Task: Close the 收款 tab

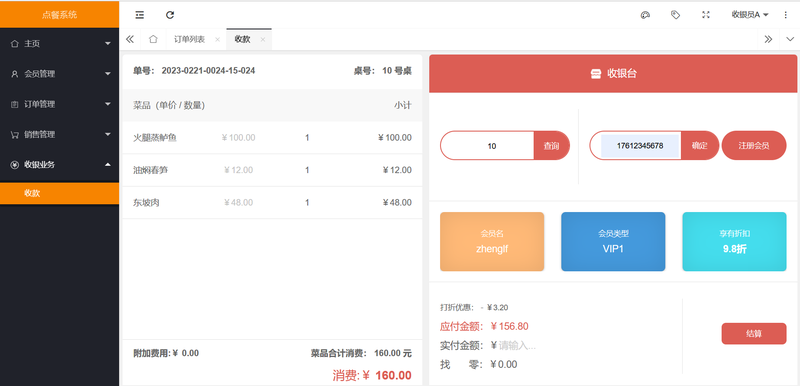Action: tap(263, 39)
